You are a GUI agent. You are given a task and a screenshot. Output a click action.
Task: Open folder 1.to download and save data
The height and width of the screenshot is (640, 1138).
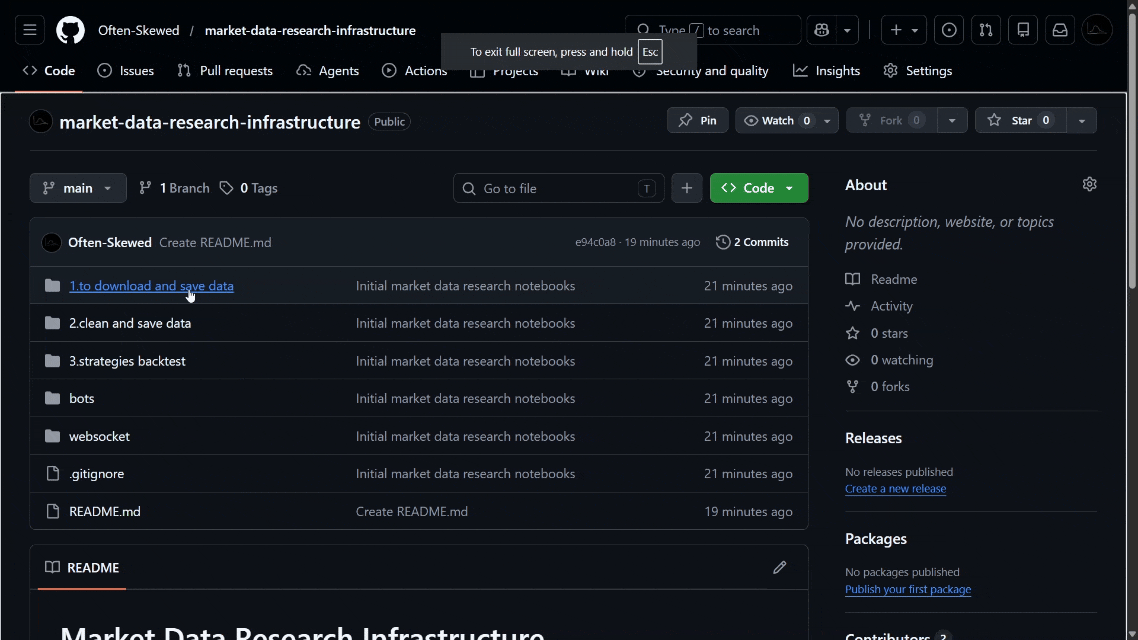coord(152,286)
